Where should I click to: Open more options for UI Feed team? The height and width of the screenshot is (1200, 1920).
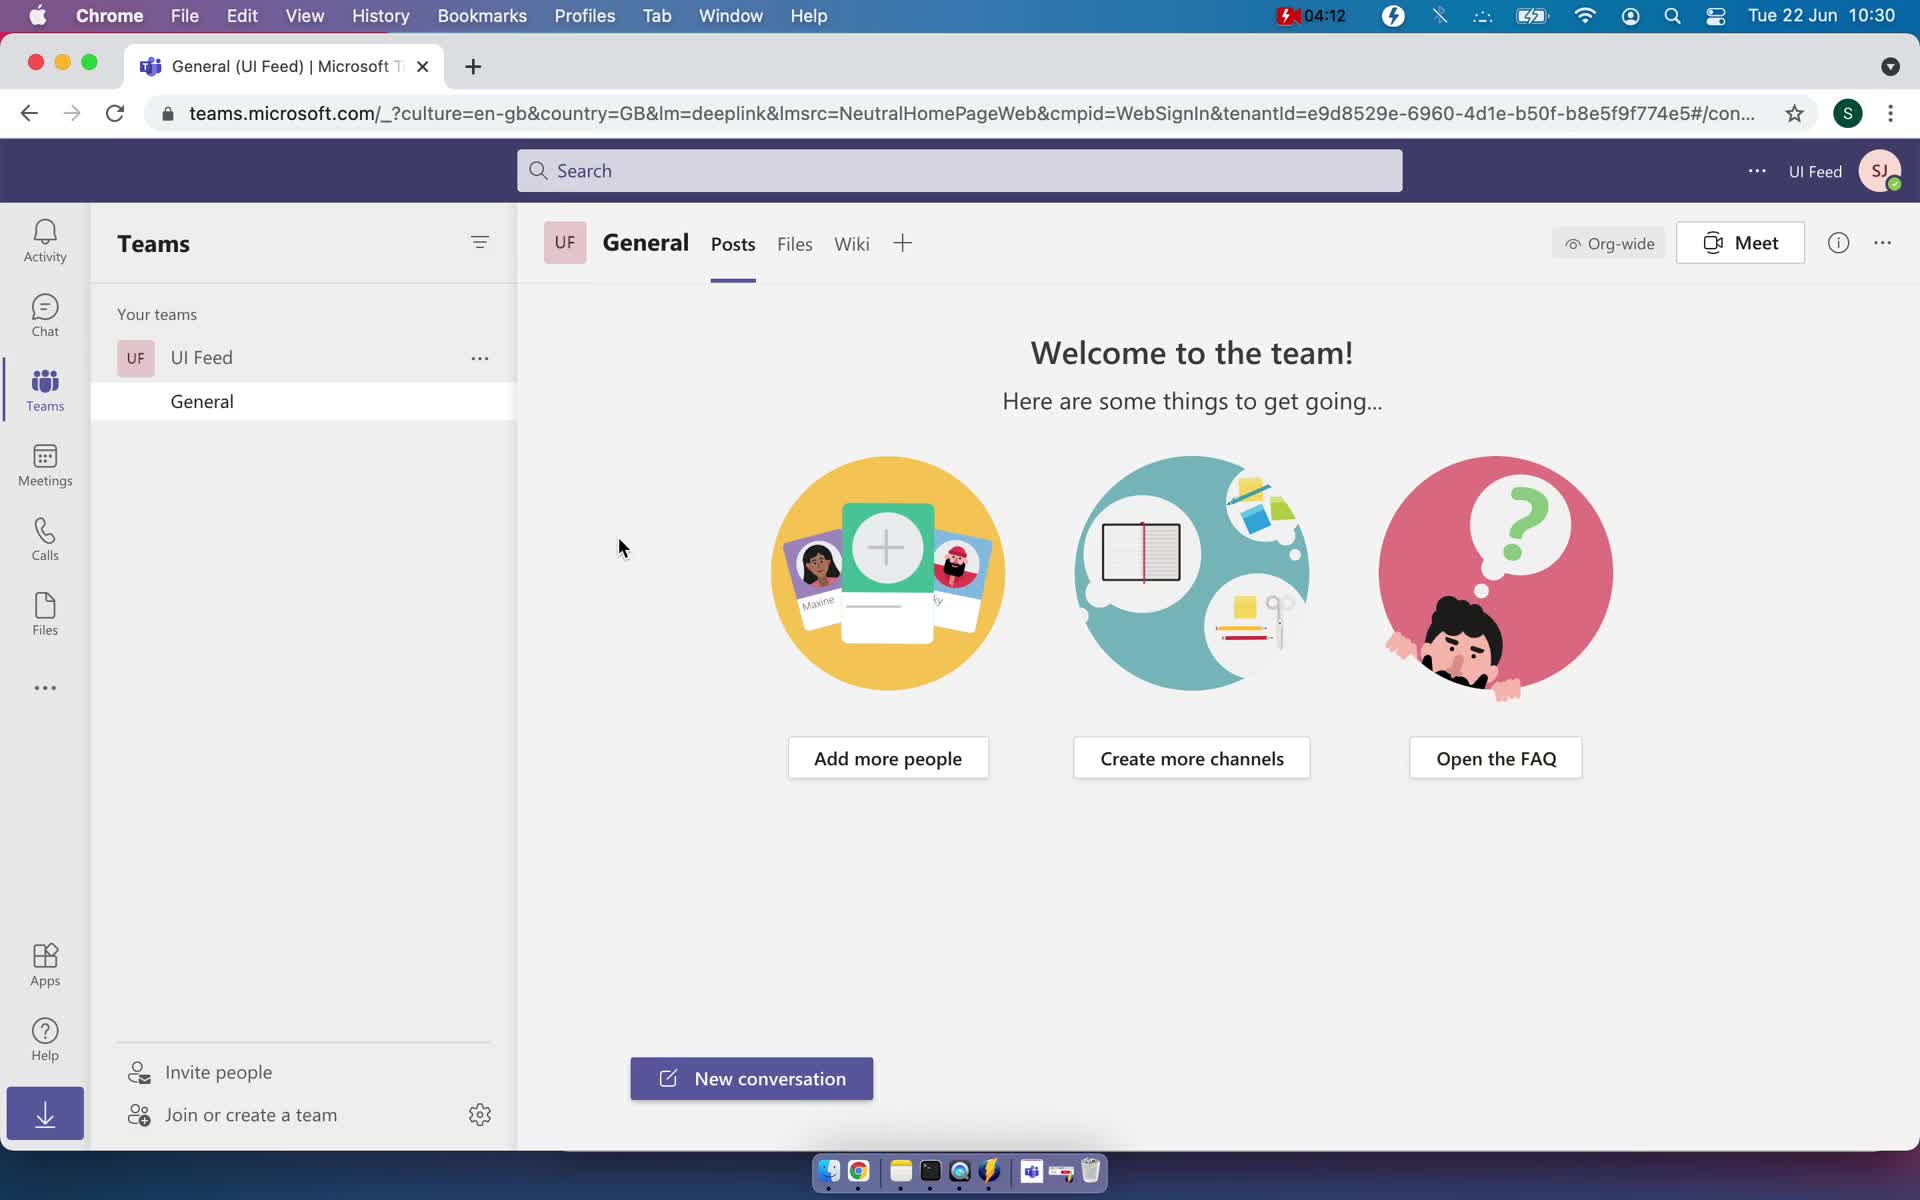pos(480,358)
